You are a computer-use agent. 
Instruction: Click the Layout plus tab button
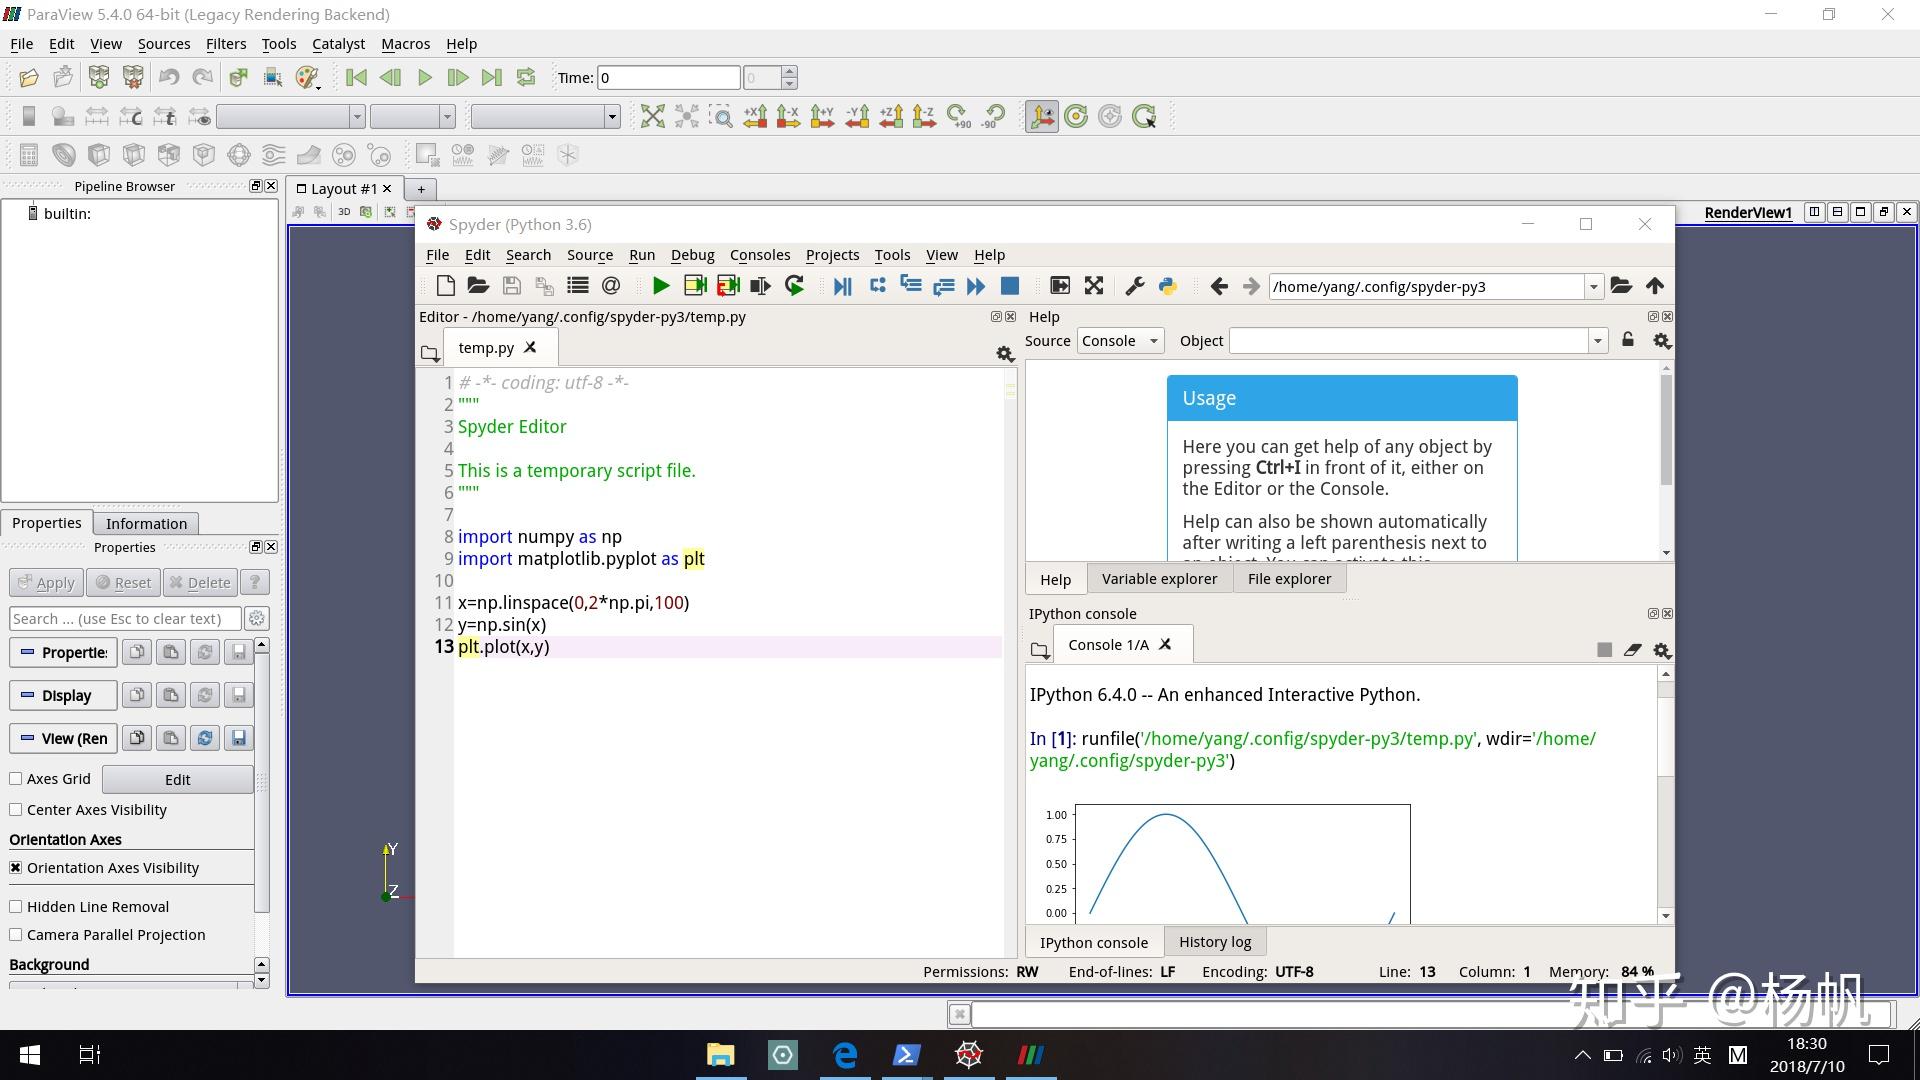[421, 189]
